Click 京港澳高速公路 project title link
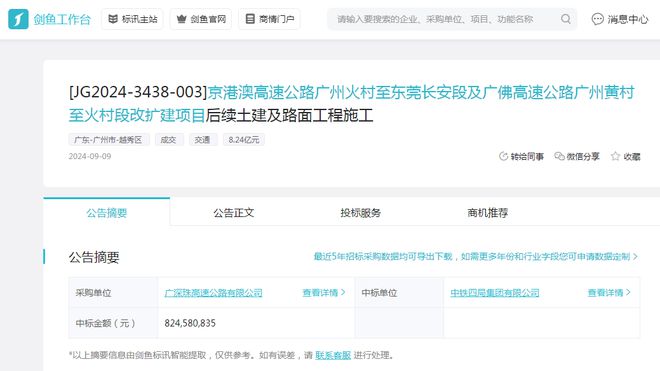The width and height of the screenshot is (660, 371). 351,103
